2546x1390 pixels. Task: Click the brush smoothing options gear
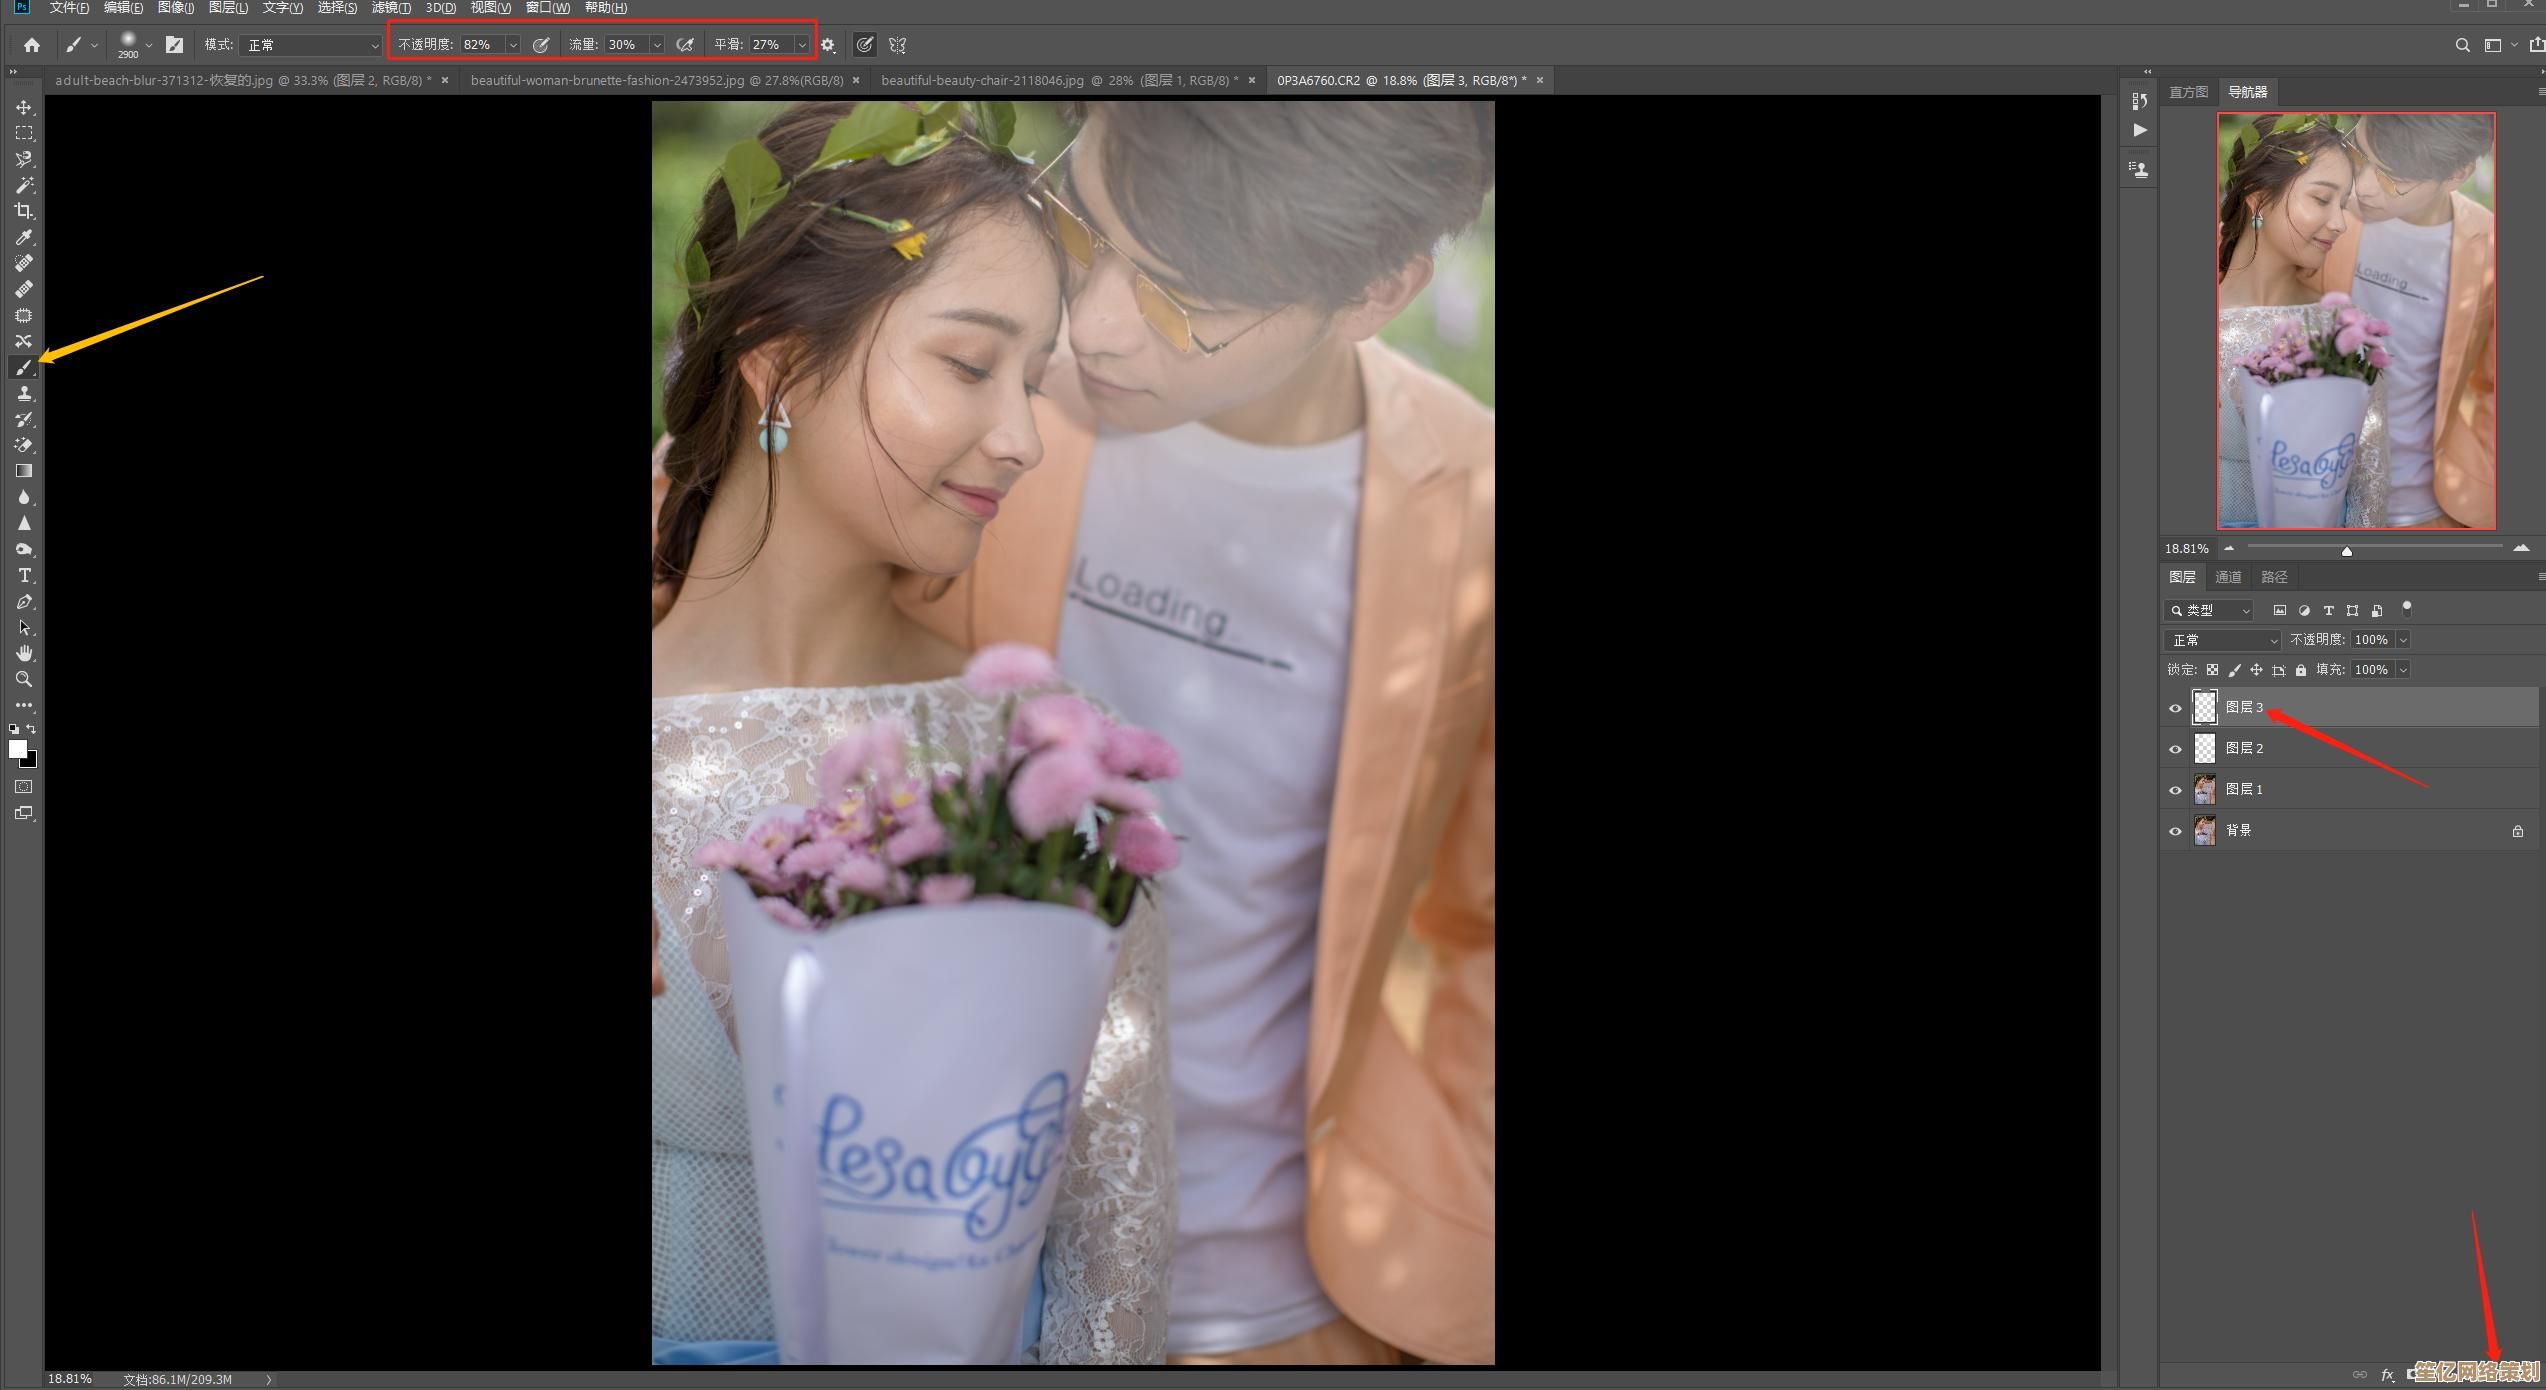(828, 45)
